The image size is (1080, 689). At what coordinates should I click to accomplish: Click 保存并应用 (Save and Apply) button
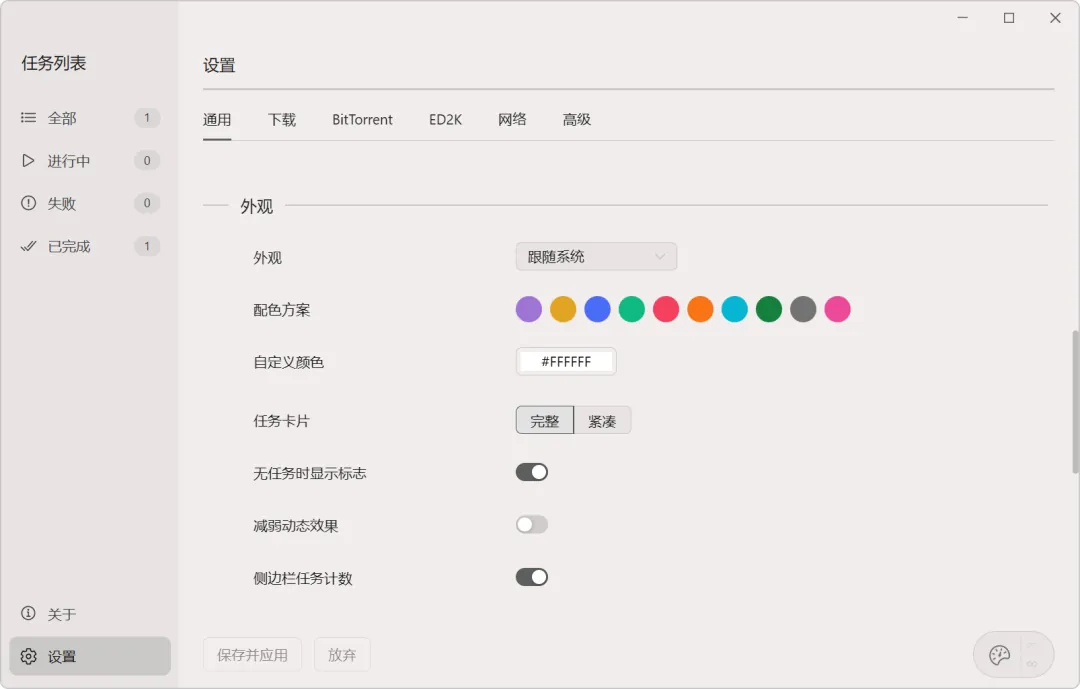point(252,655)
